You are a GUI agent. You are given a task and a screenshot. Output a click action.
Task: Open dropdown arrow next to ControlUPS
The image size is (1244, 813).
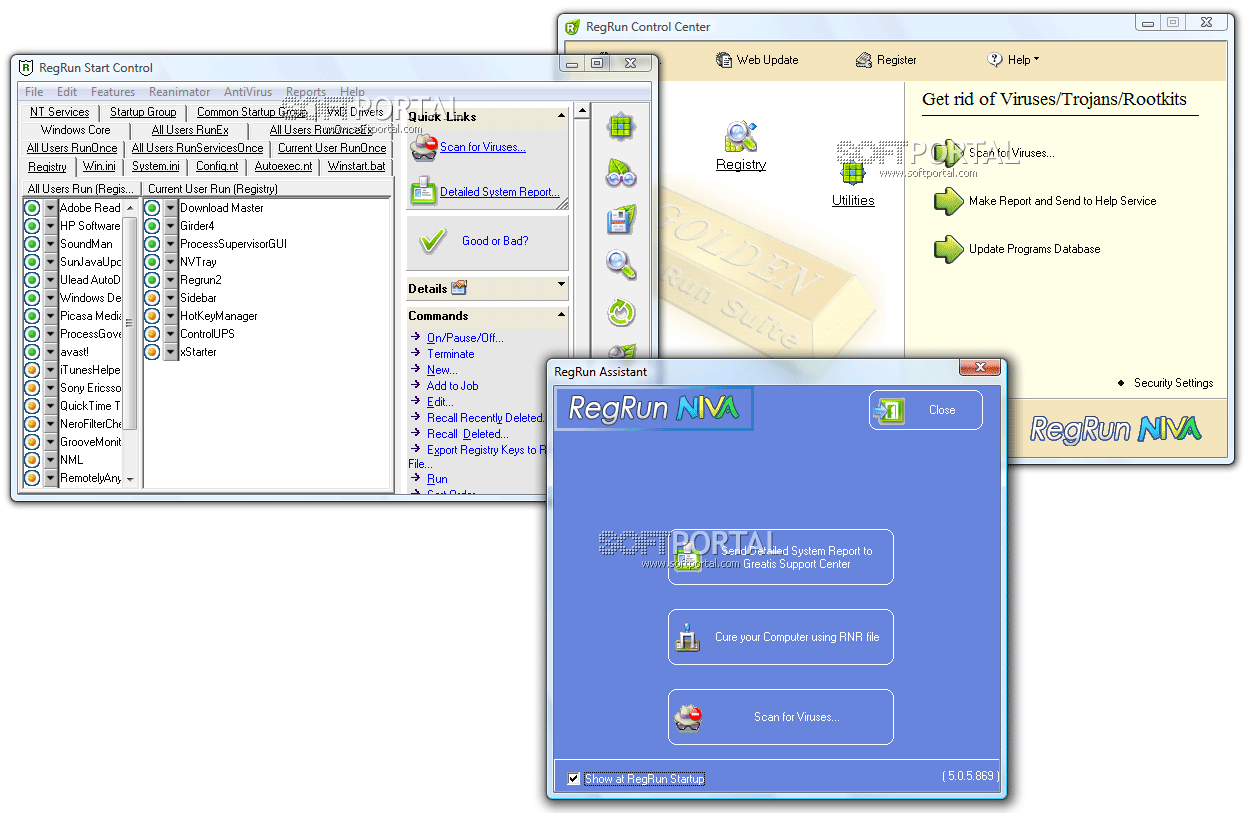click(170, 334)
